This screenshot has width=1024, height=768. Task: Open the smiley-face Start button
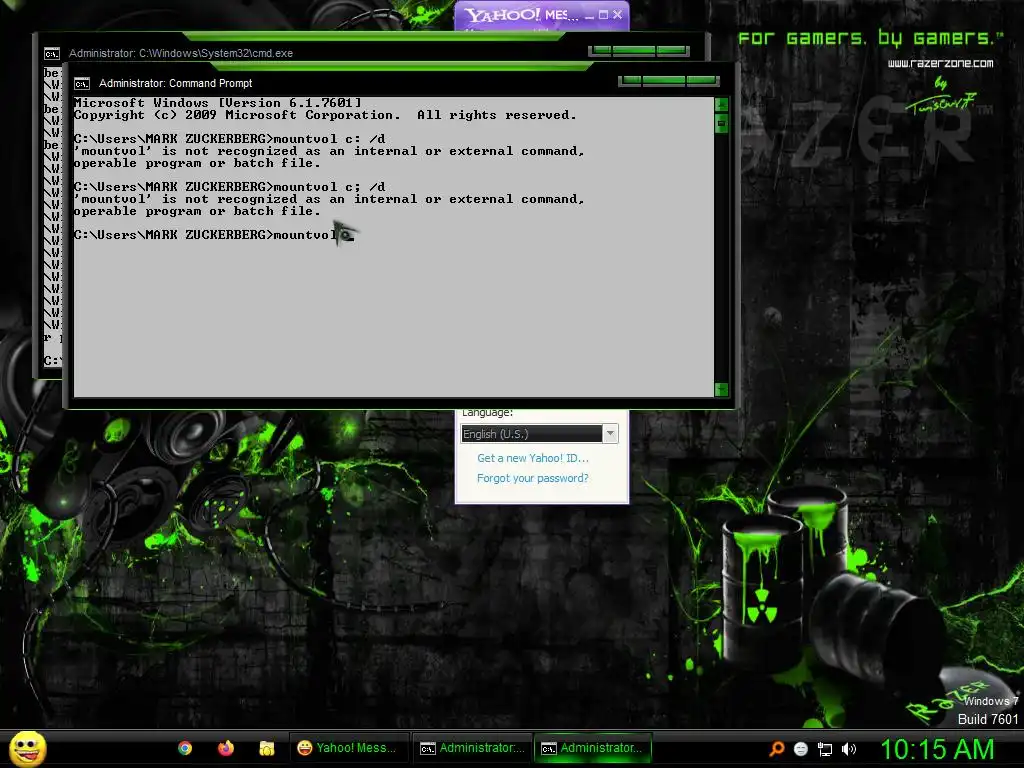coord(27,748)
